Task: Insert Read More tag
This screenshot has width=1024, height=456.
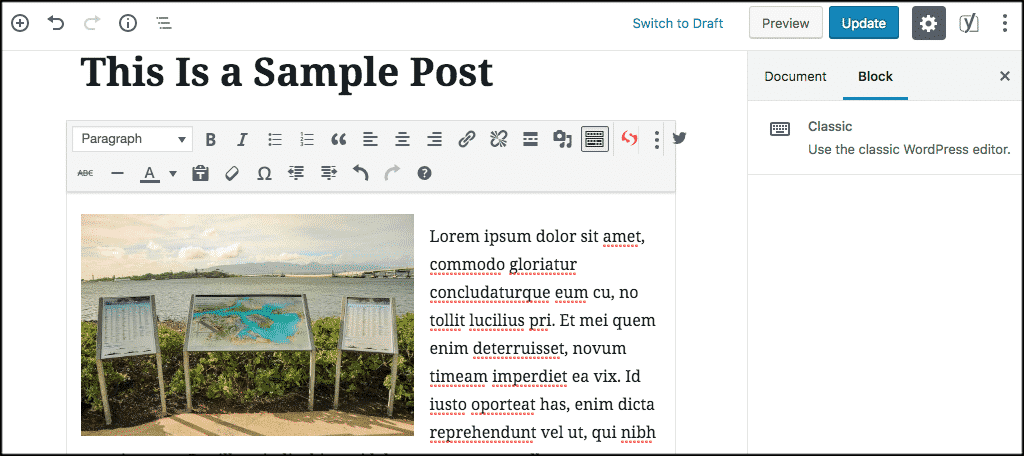Action: point(530,140)
